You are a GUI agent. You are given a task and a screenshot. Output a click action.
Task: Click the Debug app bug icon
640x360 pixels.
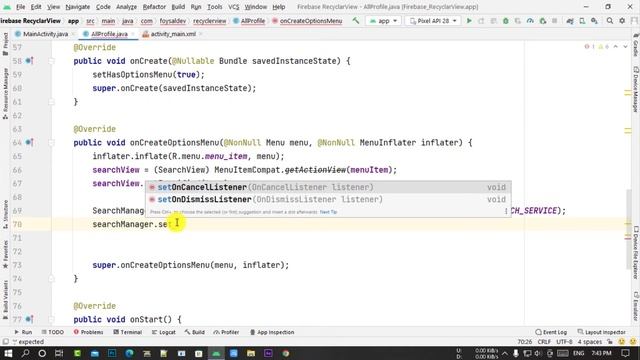(506, 20)
